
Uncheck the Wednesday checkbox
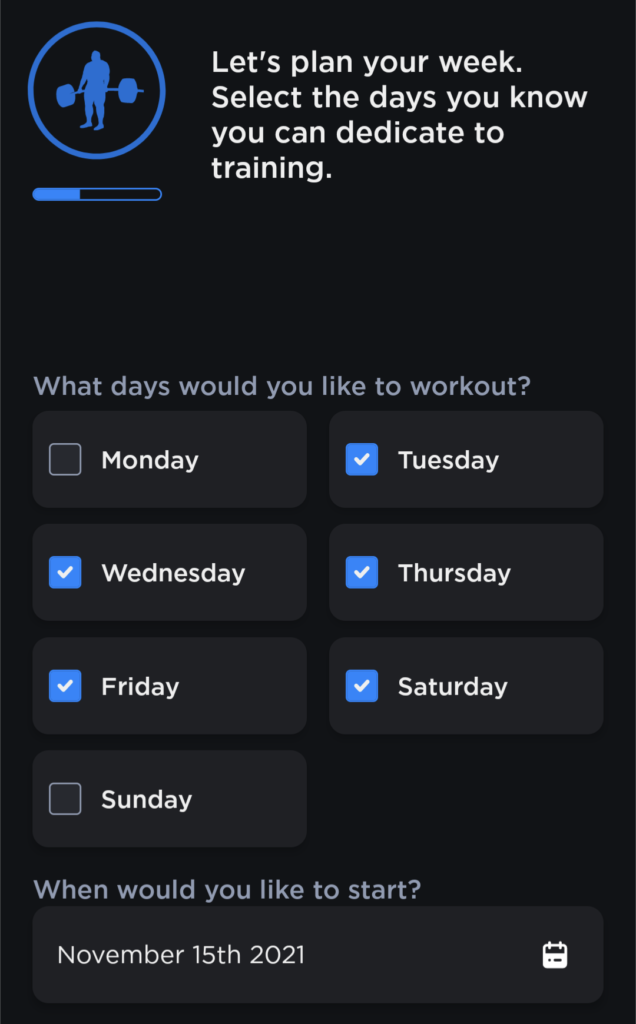65,573
